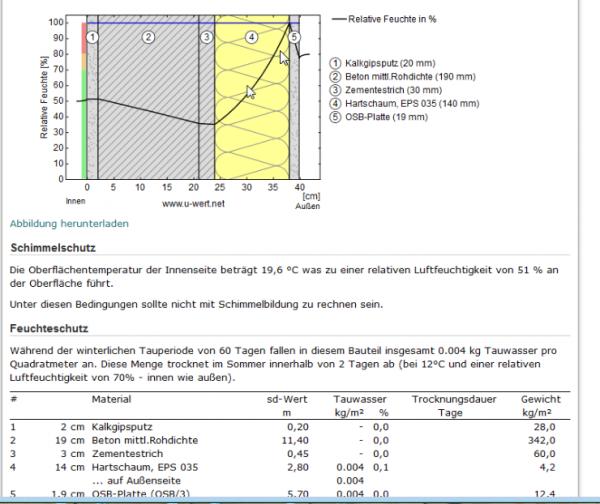
Task: Click the green segment of the humidity color bar
Action: (84, 124)
